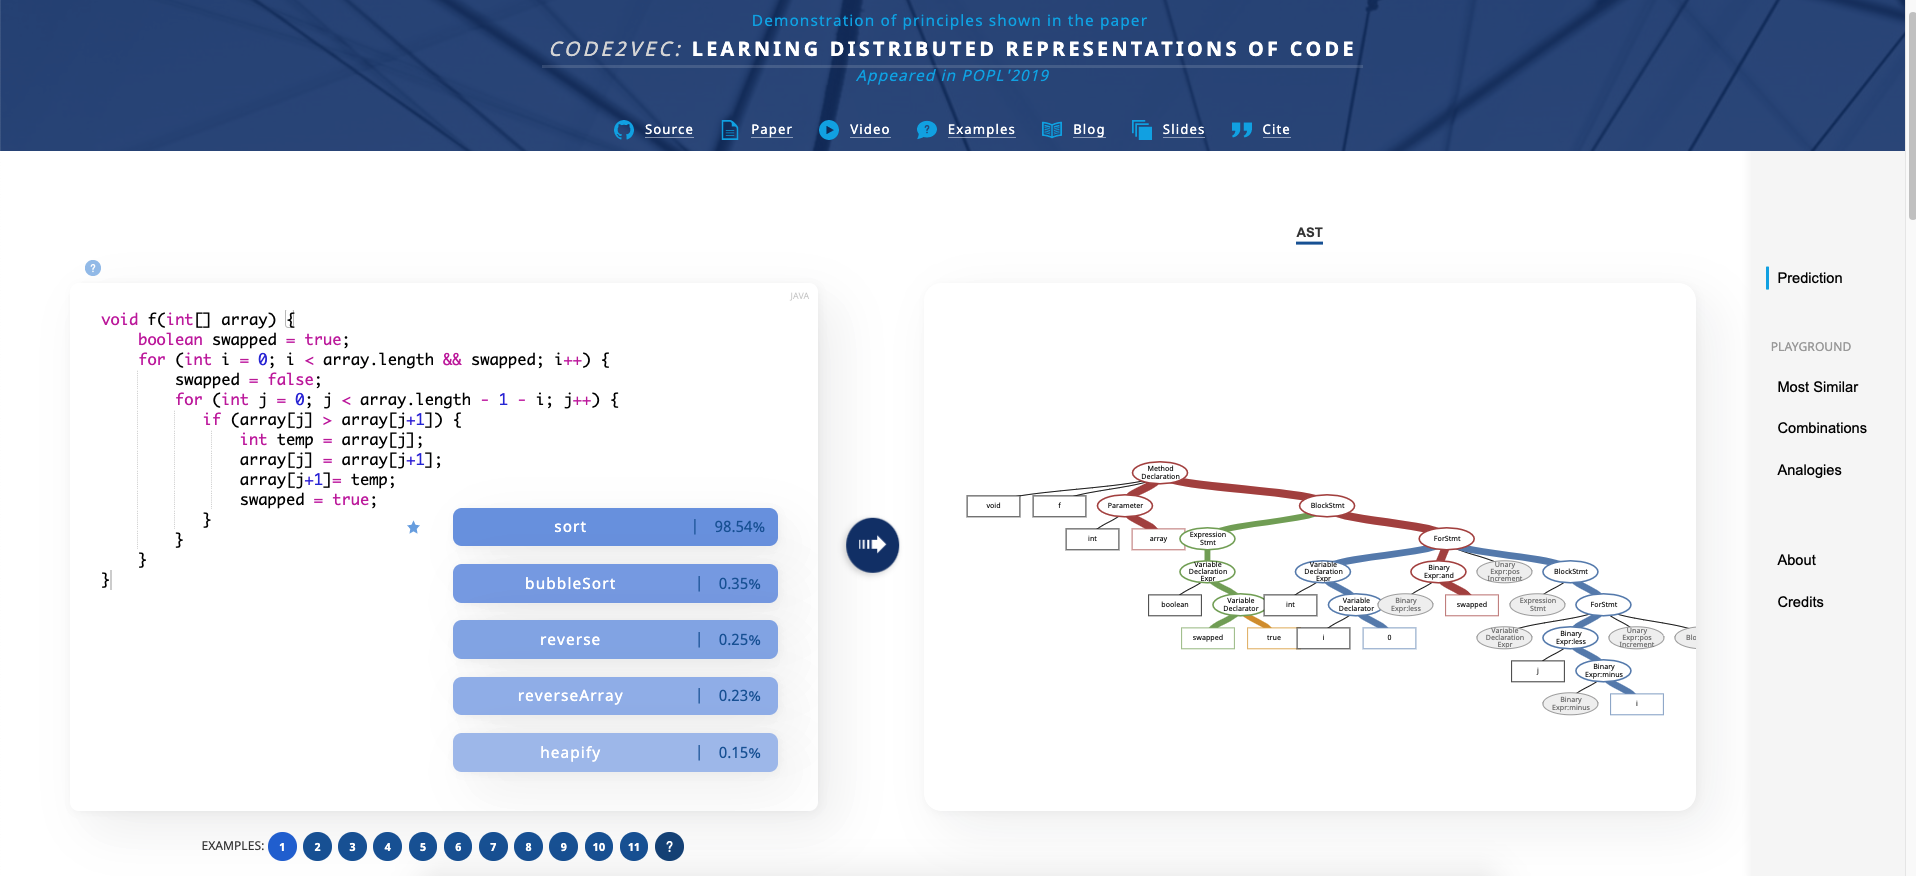Screen dimensions: 1916x876
Task: Open the Examples link
Action: [981, 130]
